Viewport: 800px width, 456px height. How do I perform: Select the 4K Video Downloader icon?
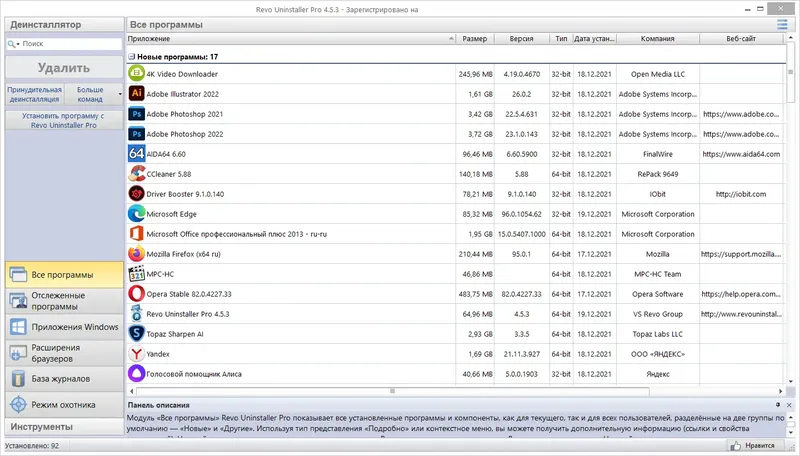[x=136, y=73]
